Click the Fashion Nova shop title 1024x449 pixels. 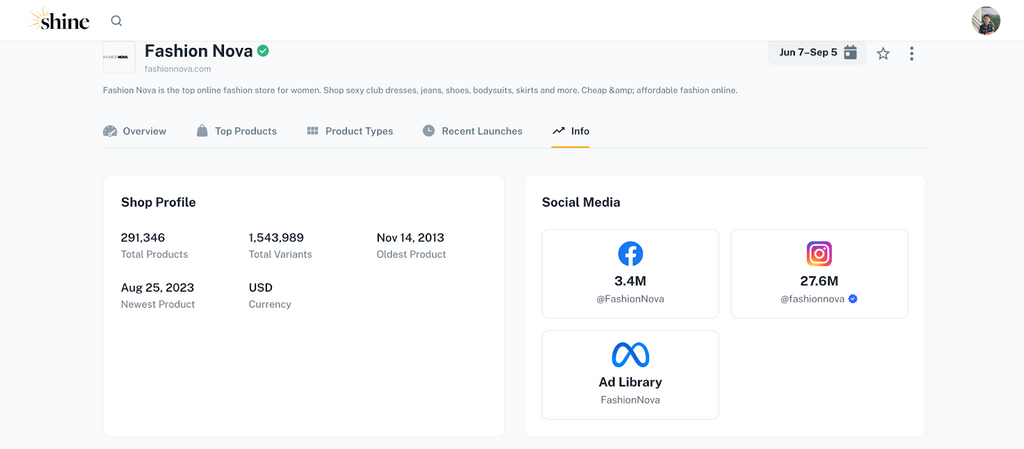tap(199, 51)
